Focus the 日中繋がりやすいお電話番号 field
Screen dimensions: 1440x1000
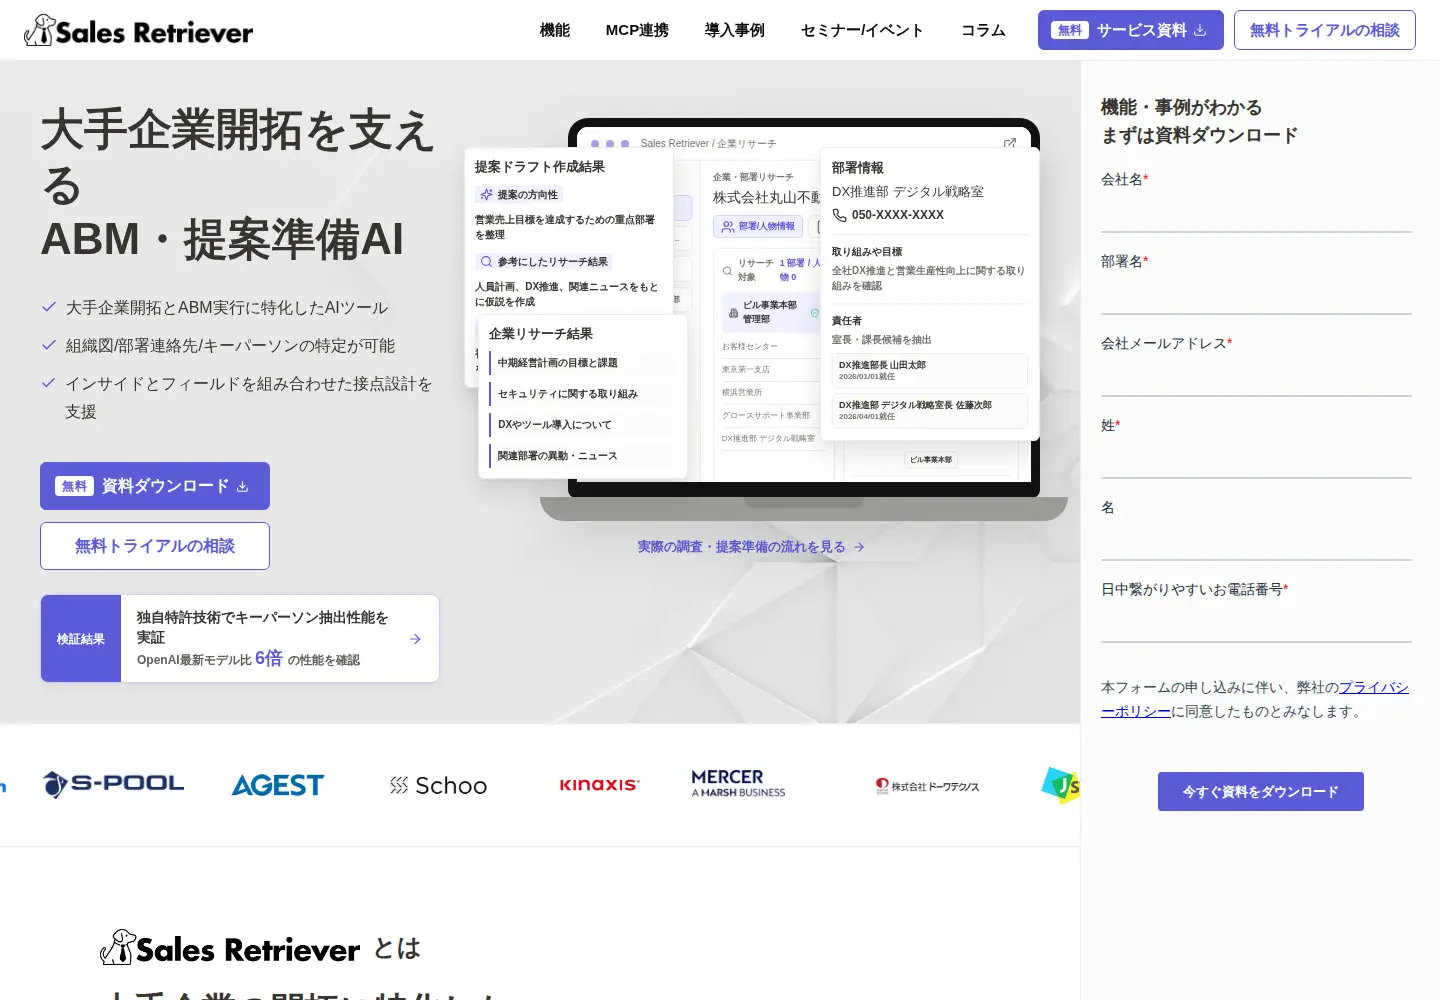[1256, 623]
